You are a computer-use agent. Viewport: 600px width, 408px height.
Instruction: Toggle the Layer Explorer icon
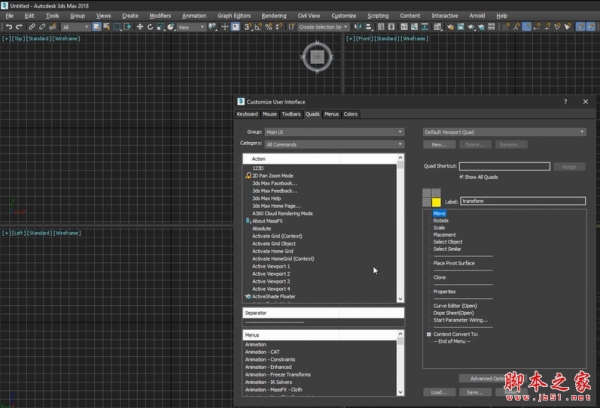click(x=391, y=27)
